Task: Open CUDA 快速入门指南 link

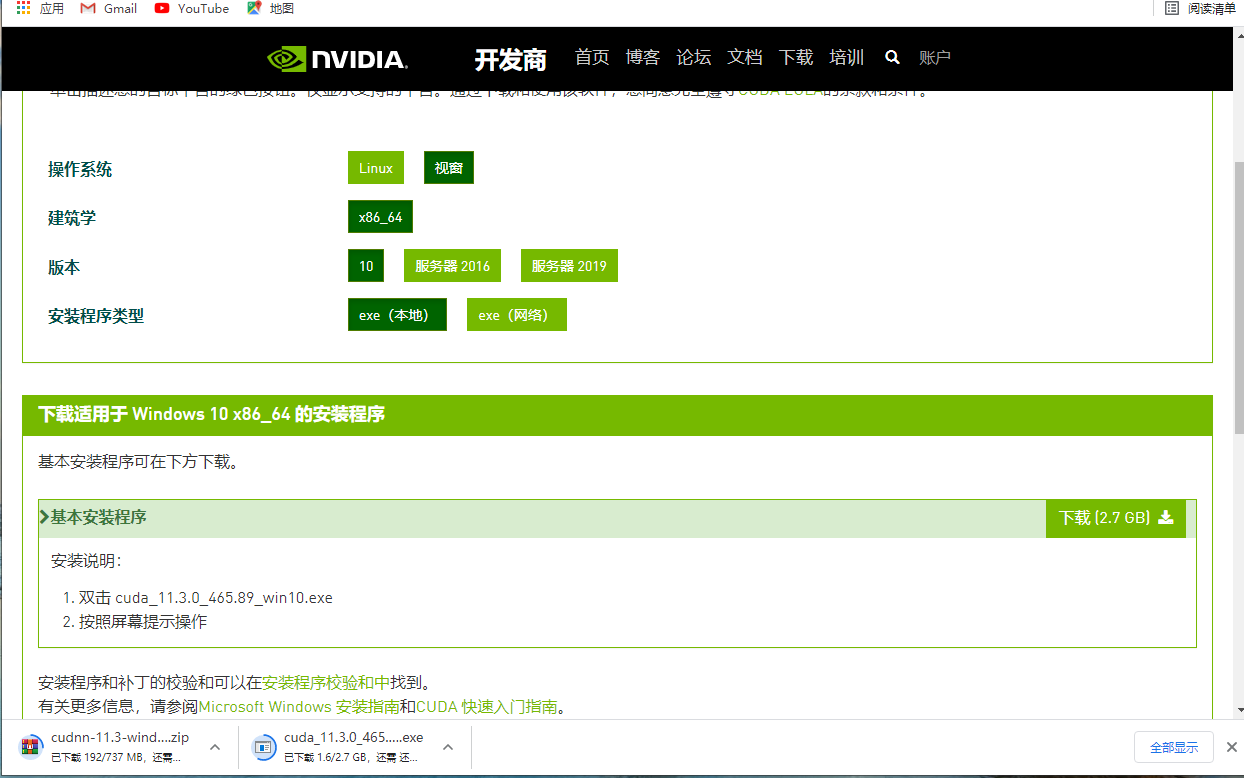Action: pyautogui.click(x=487, y=707)
